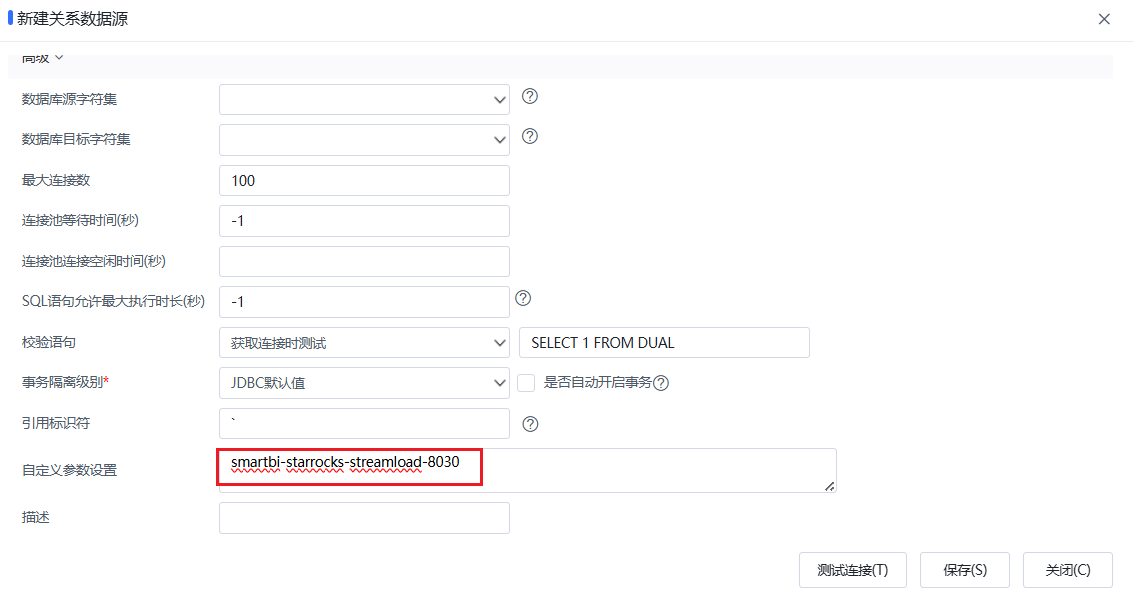Collapse the 高级 section chevron
The width and height of the screenshot is (1134, 600).
click(59, 58)
